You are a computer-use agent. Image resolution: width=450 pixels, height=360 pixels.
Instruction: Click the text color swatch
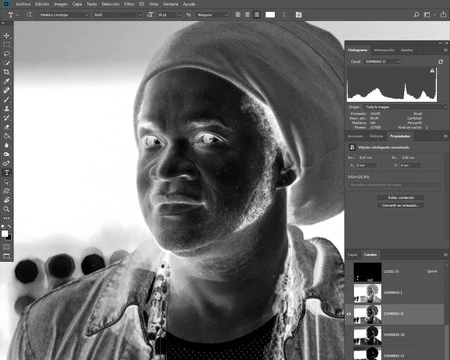coord(270,15)
